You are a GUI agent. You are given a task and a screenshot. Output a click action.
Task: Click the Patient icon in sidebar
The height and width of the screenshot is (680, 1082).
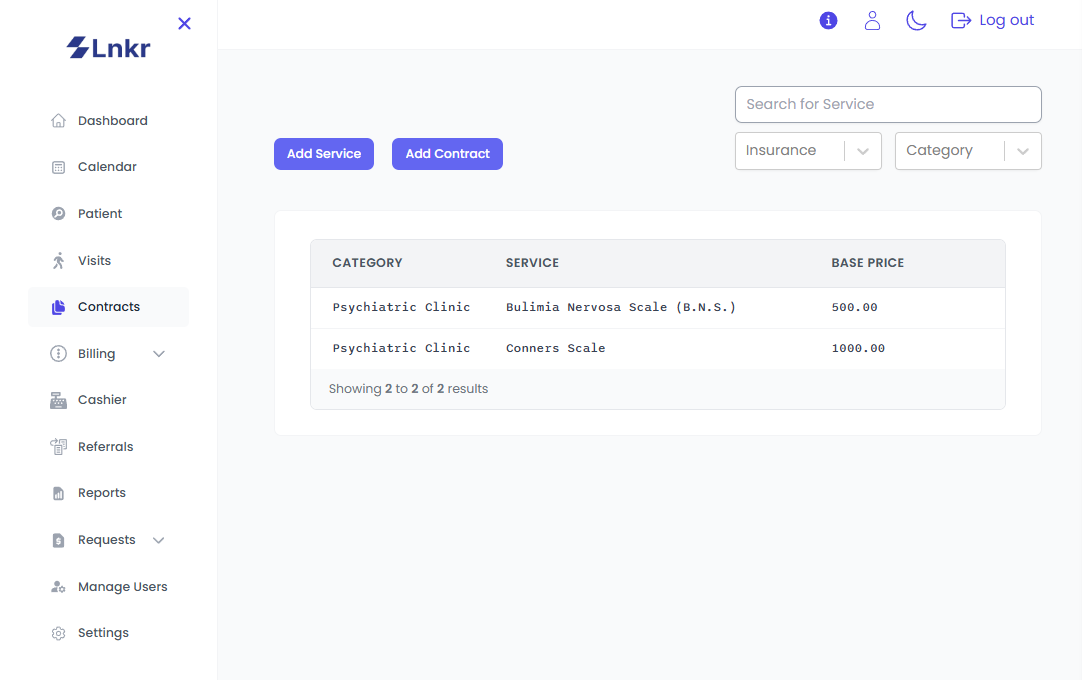tap(59, 214)
